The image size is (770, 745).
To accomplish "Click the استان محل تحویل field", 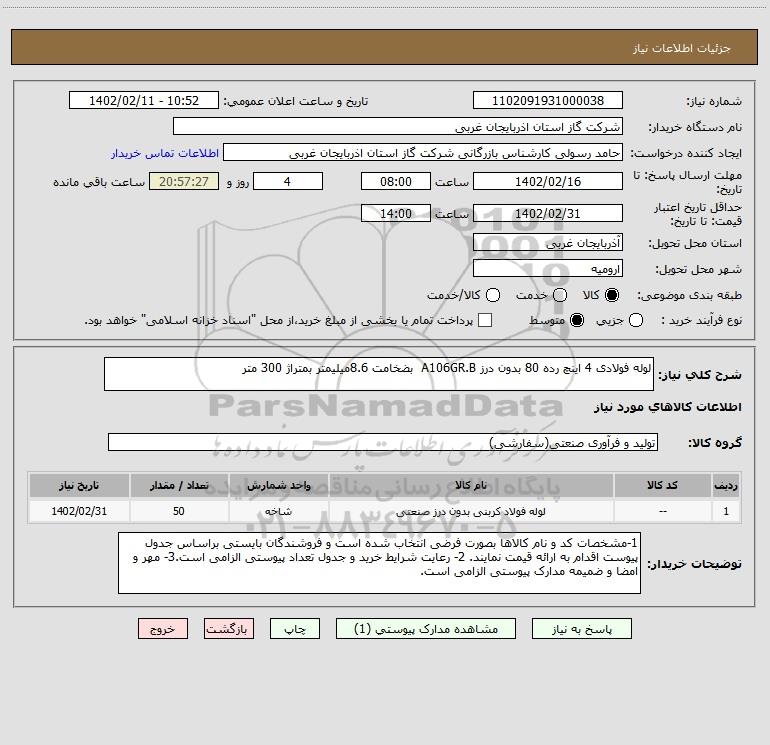I will click(548, 243).
